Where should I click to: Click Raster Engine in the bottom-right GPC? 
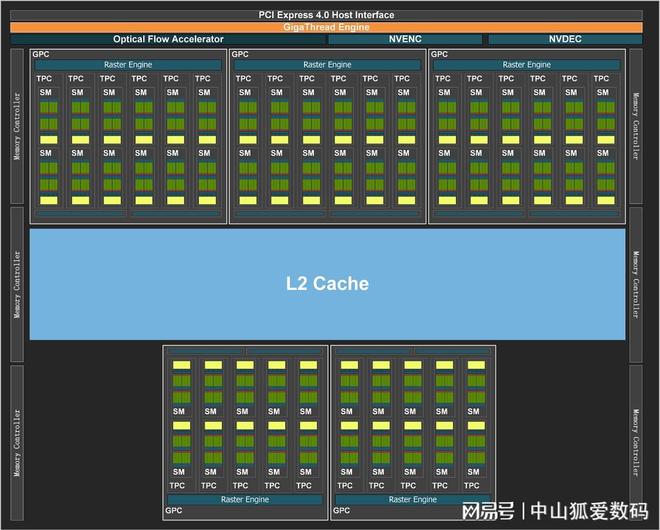[412, 499]
